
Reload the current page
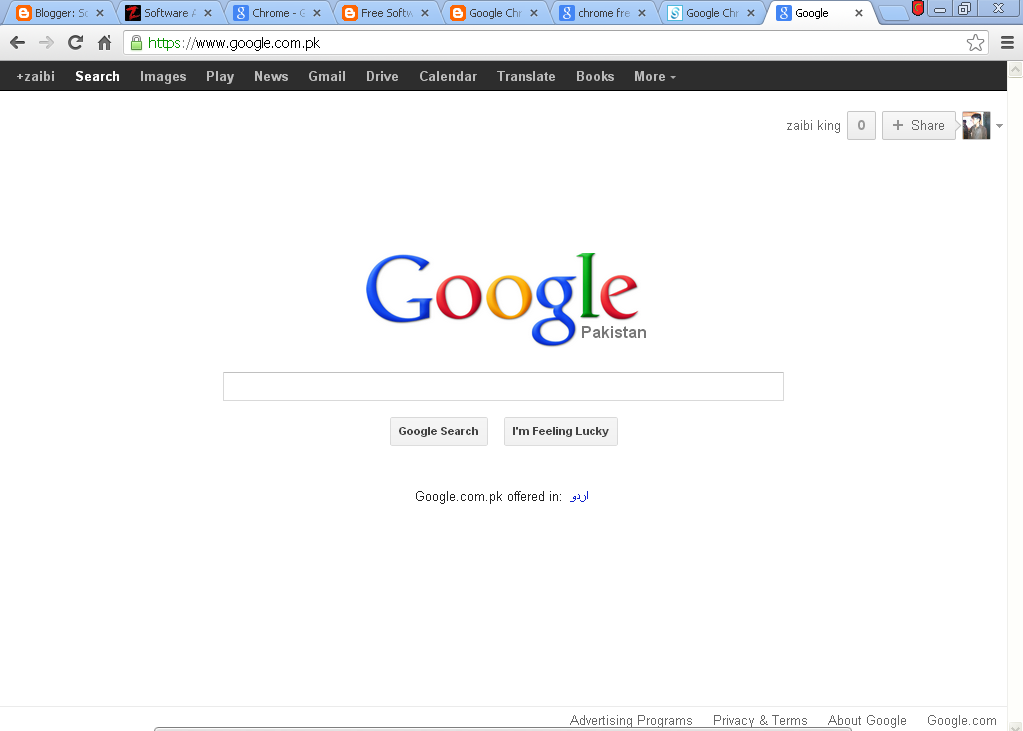tap(76, 43)
